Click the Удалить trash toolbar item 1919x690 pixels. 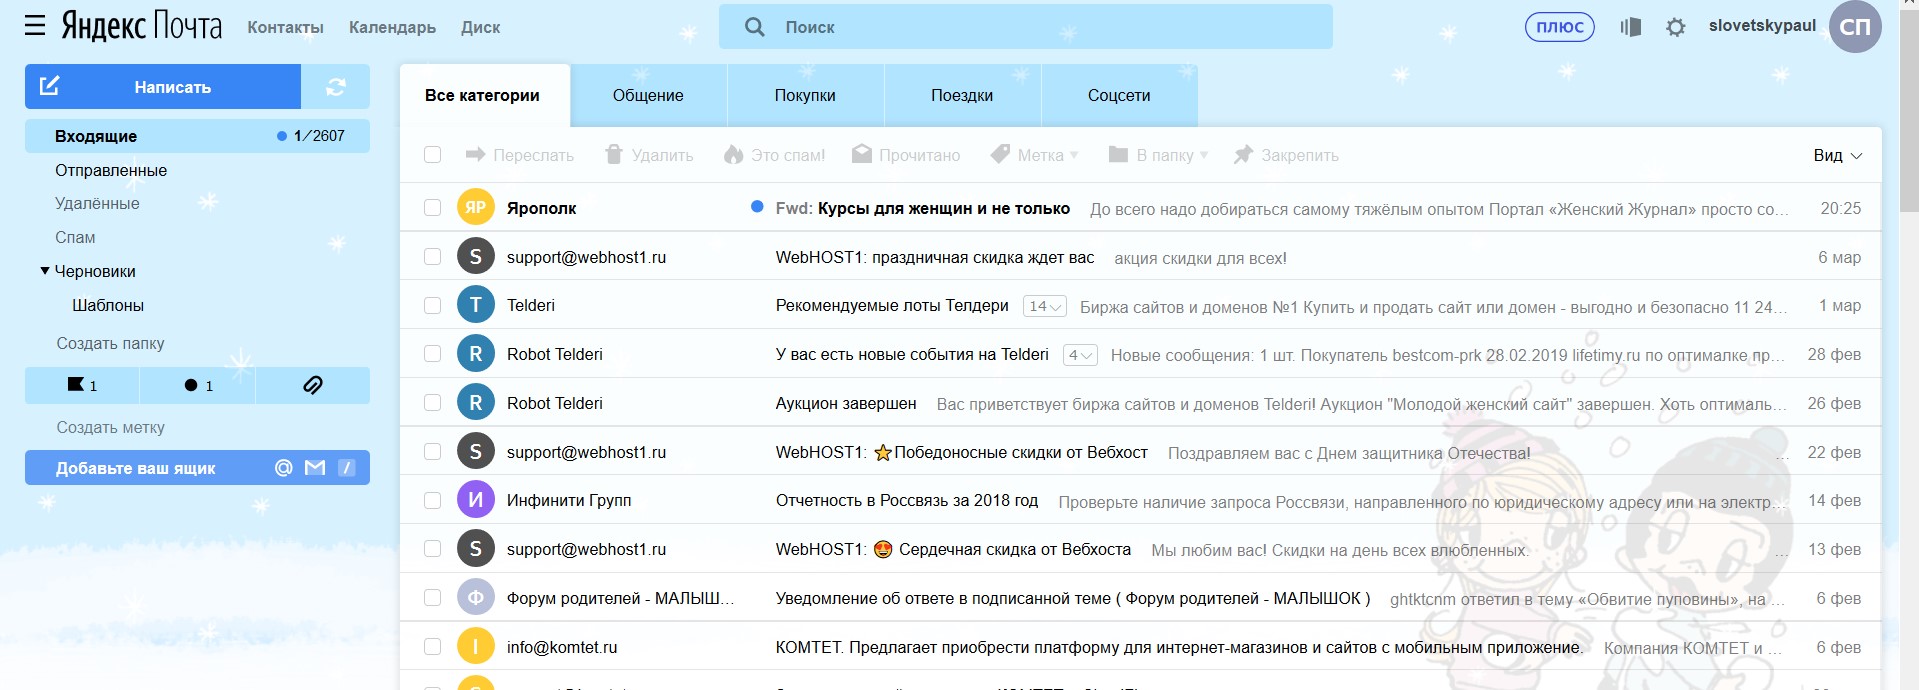[x=649, y=155]
